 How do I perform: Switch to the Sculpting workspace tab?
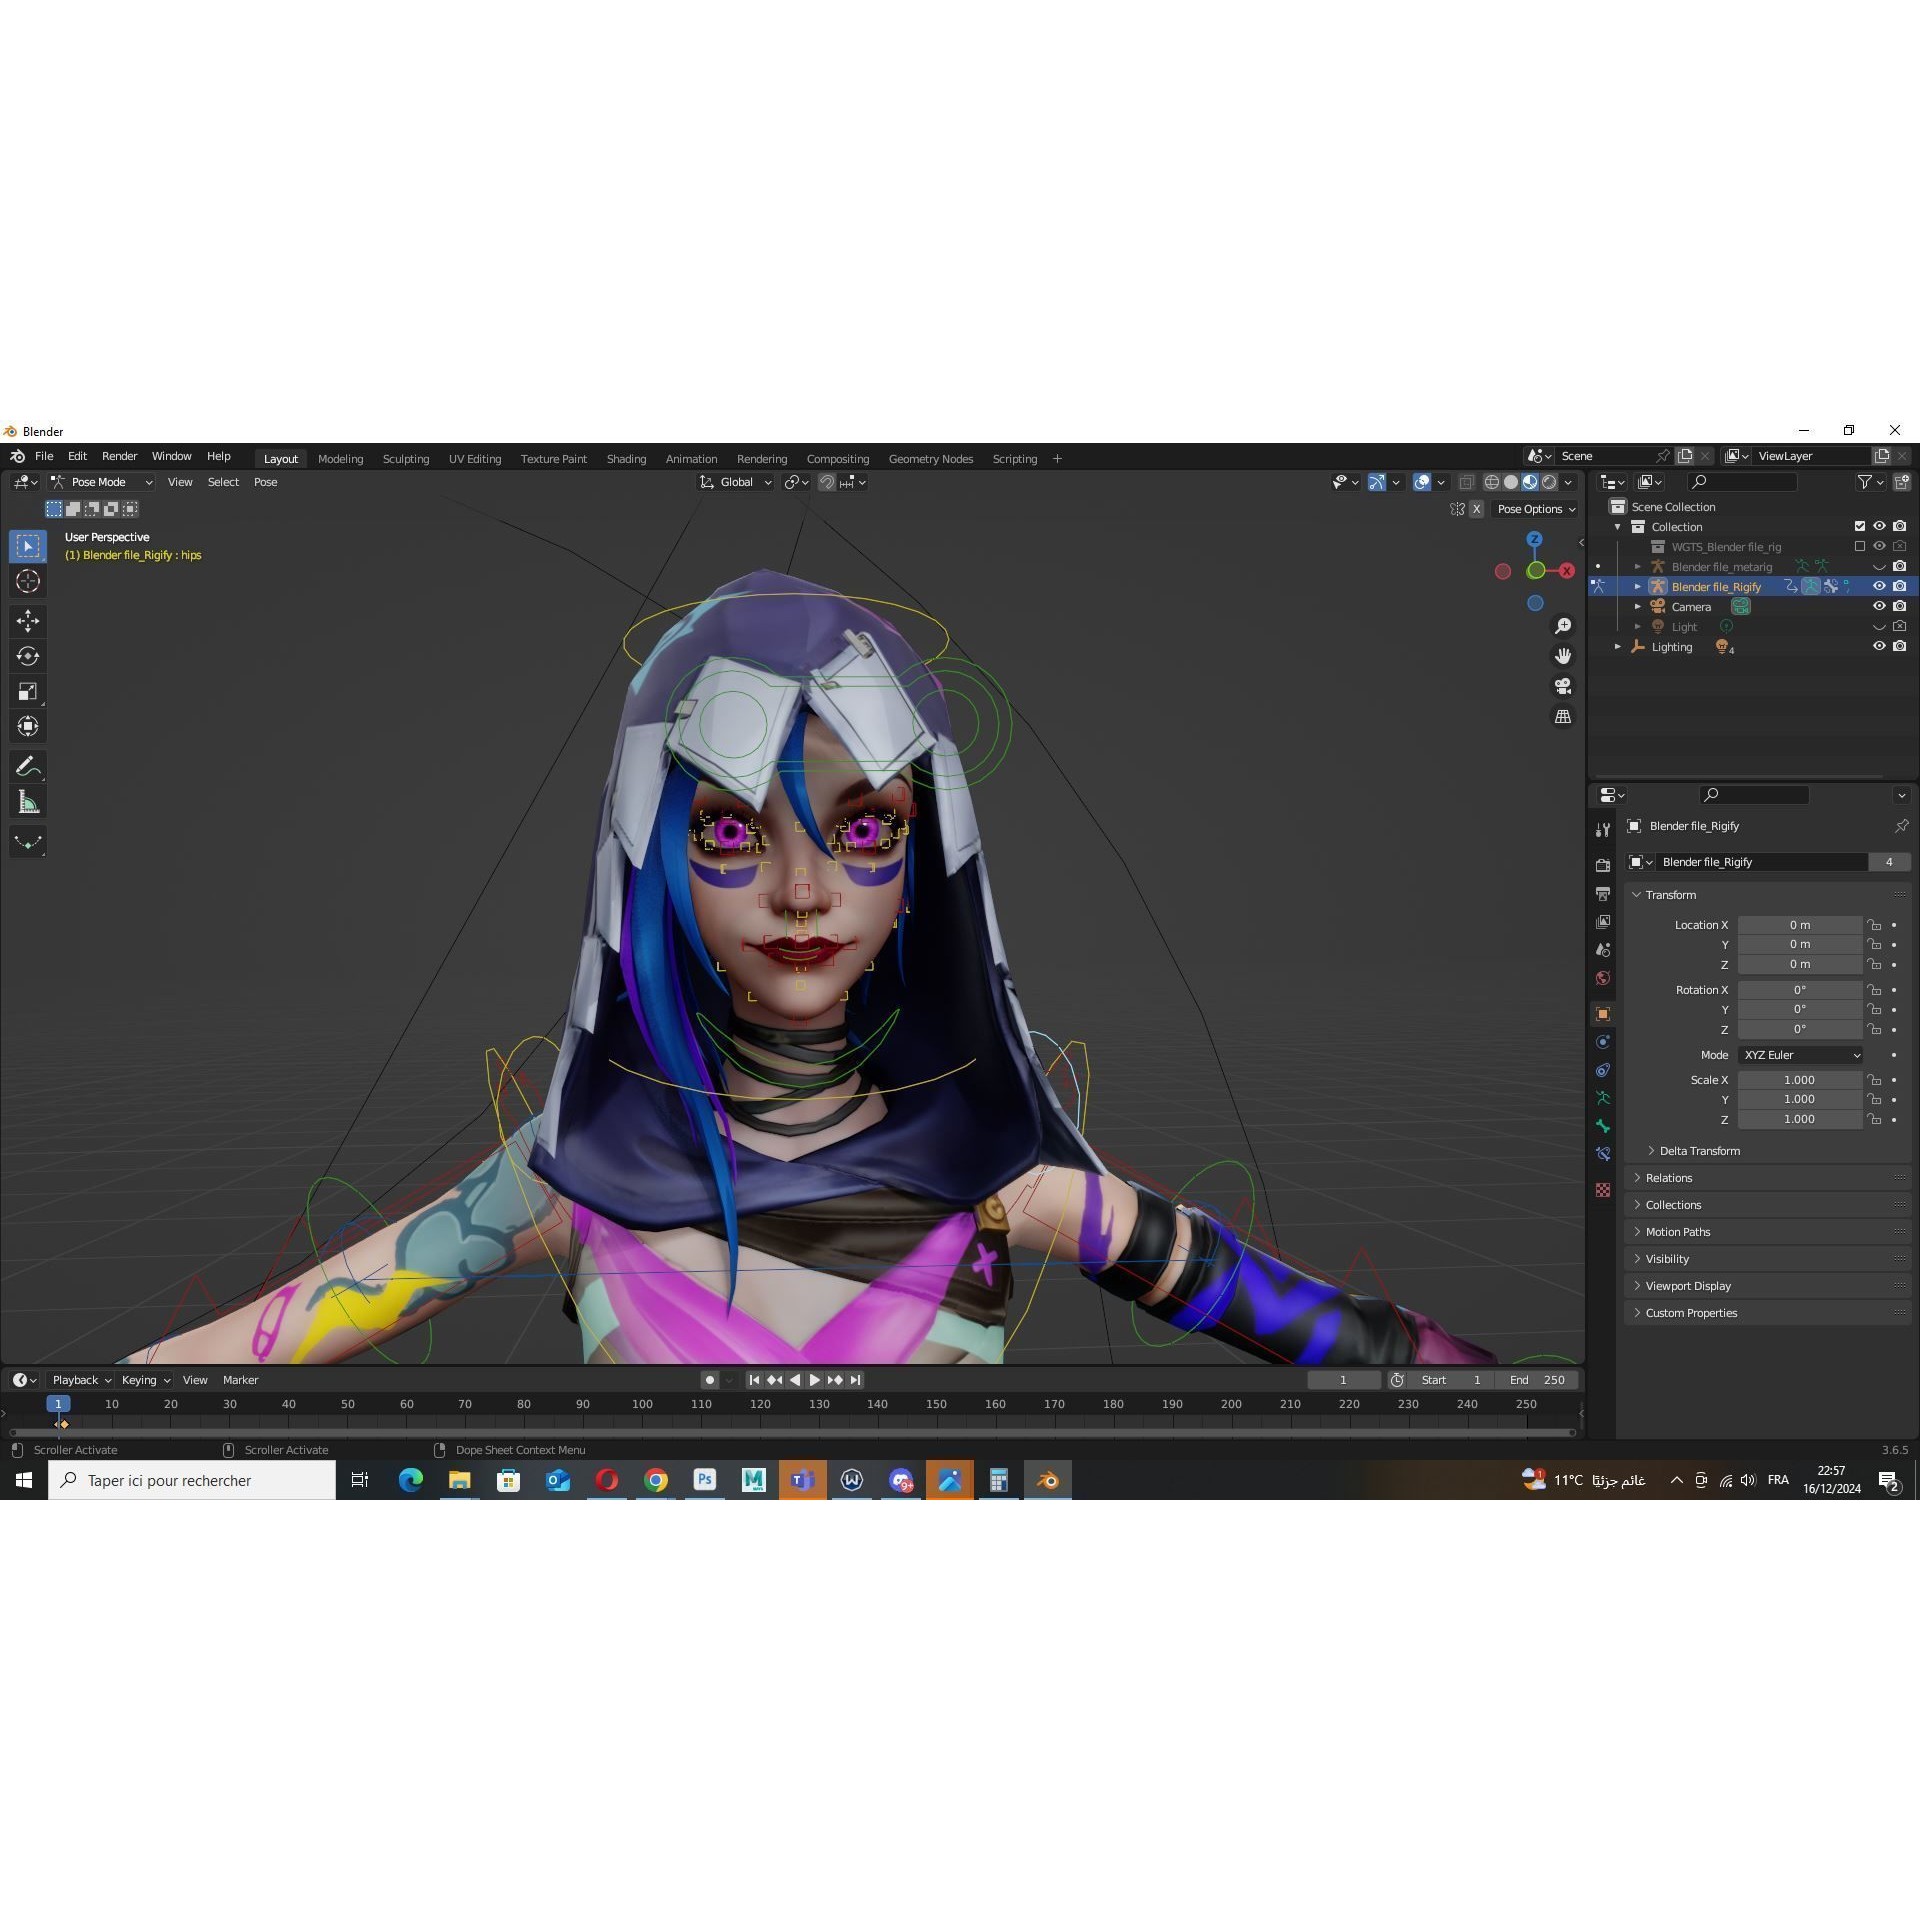pyautogui.click(x=406, y=459)
